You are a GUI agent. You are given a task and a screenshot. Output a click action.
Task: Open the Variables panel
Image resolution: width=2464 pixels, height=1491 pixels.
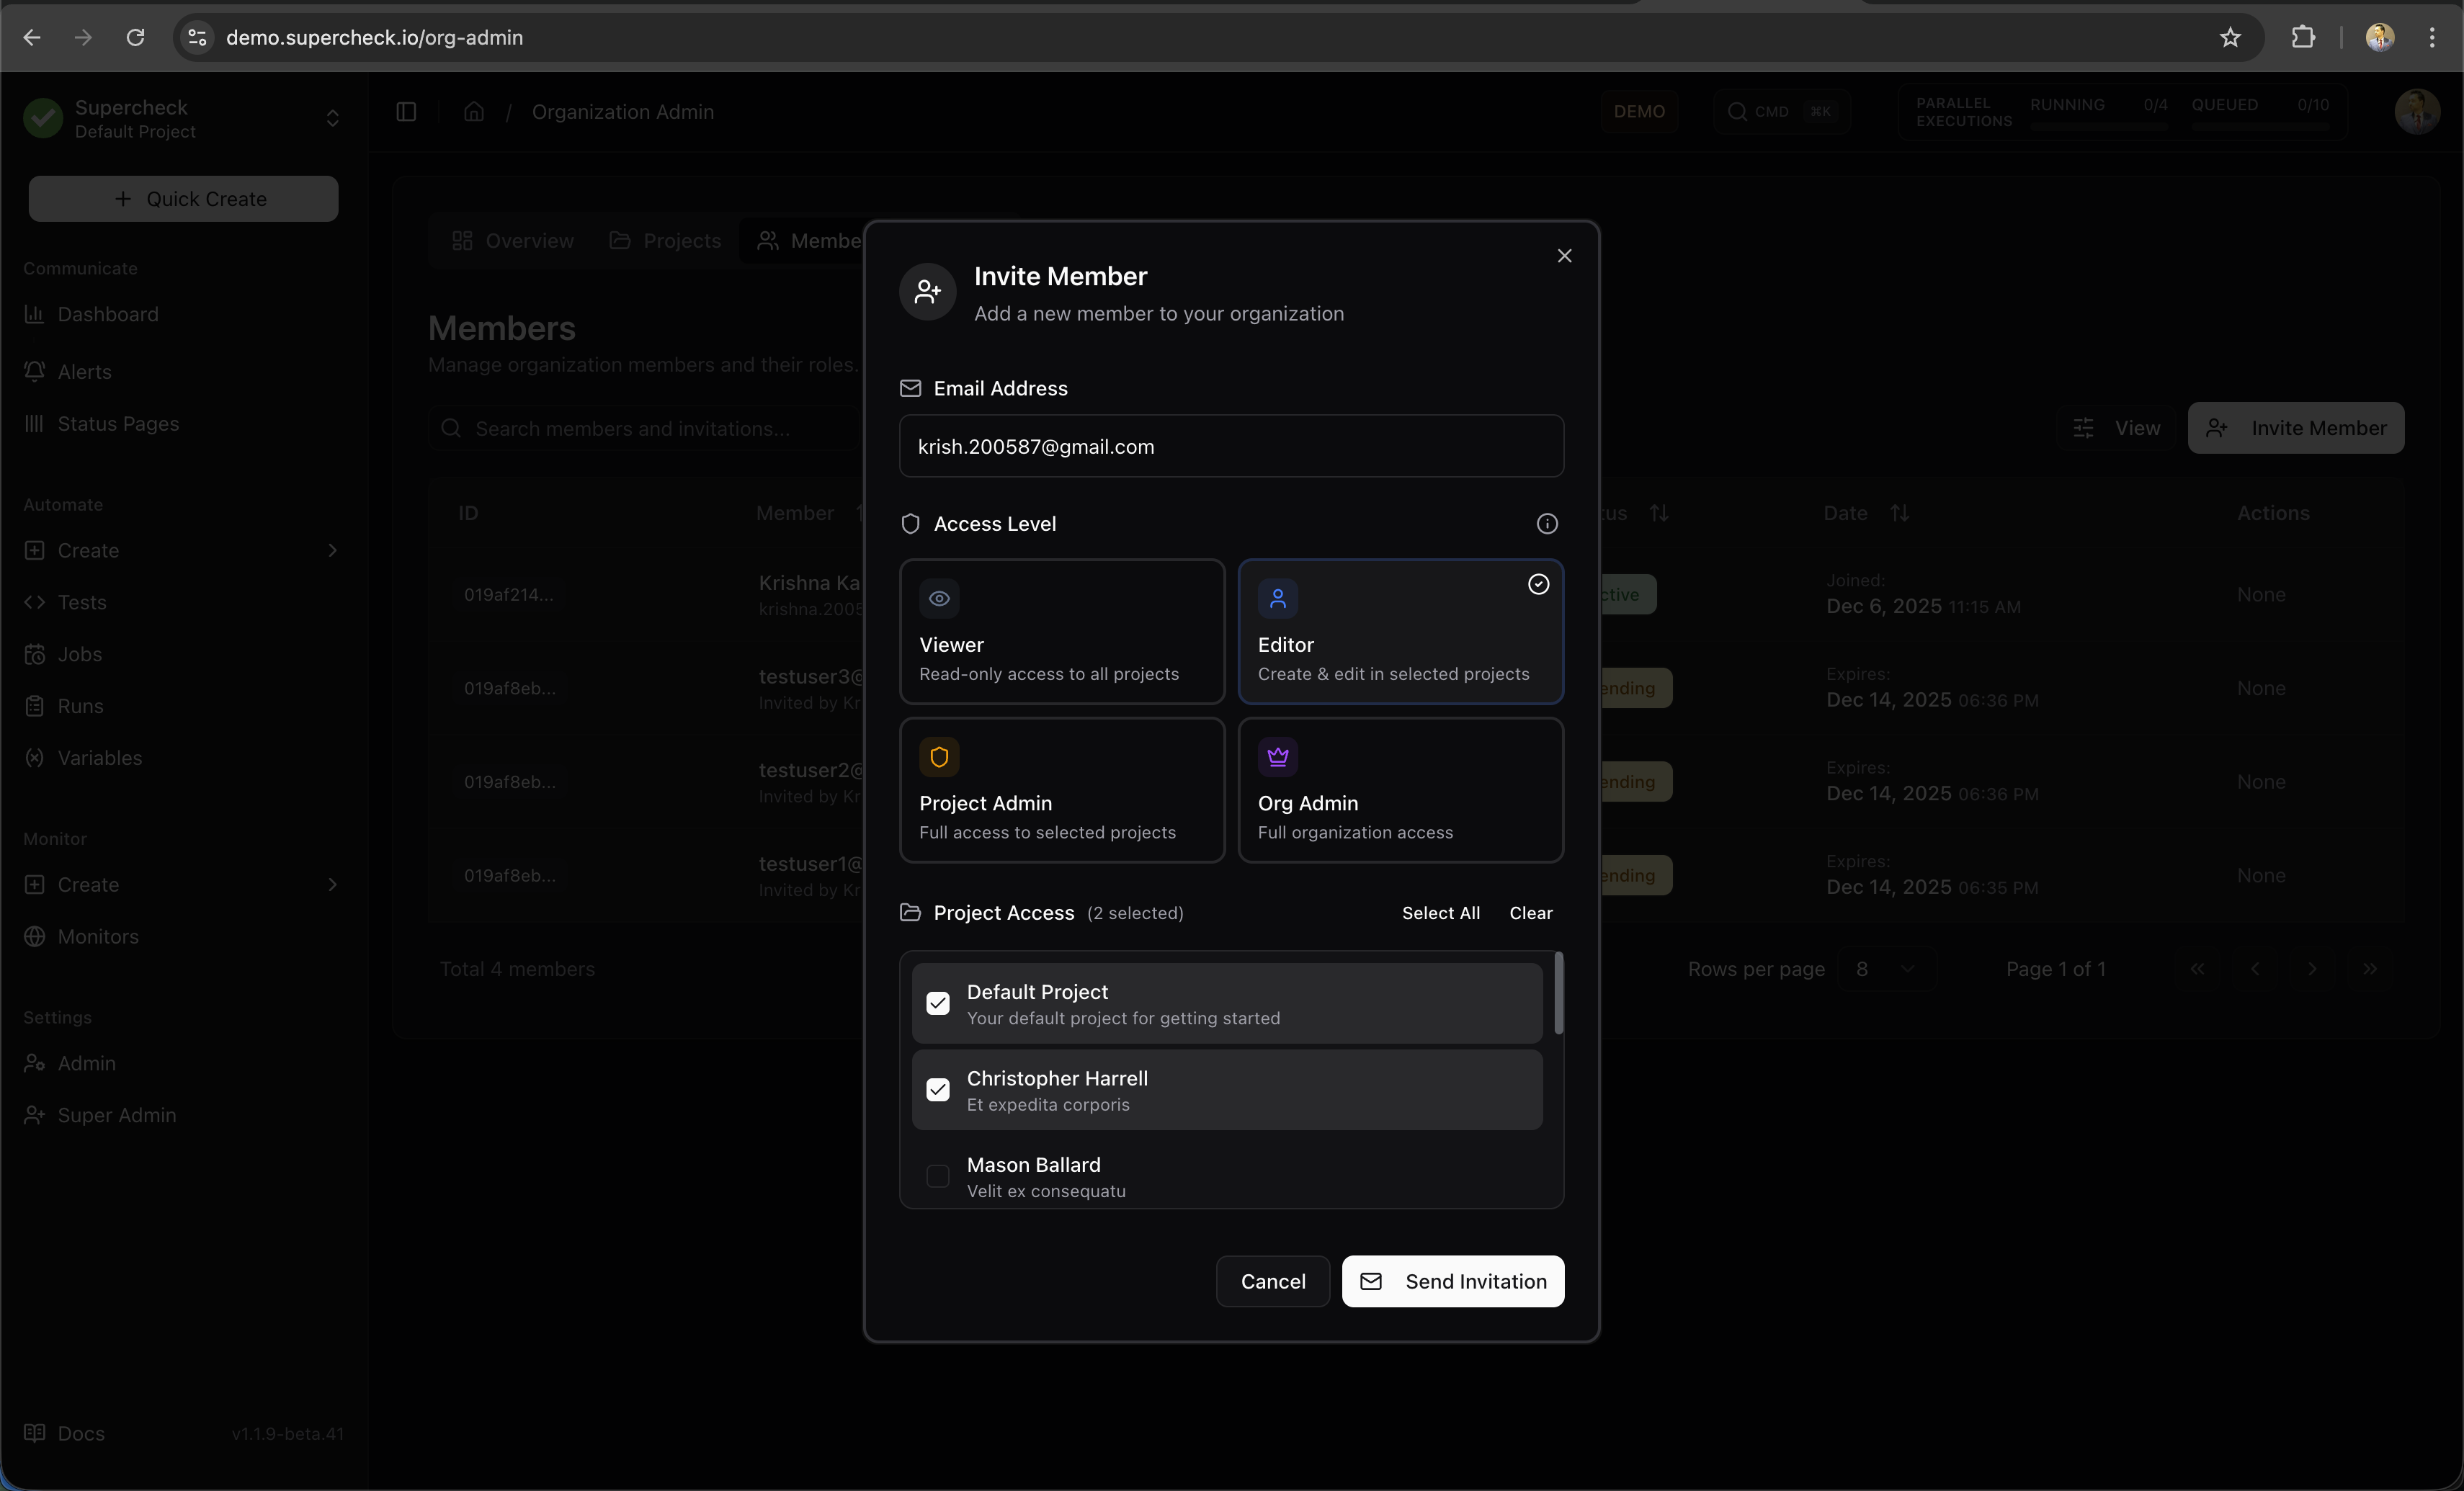pos(100,757)
